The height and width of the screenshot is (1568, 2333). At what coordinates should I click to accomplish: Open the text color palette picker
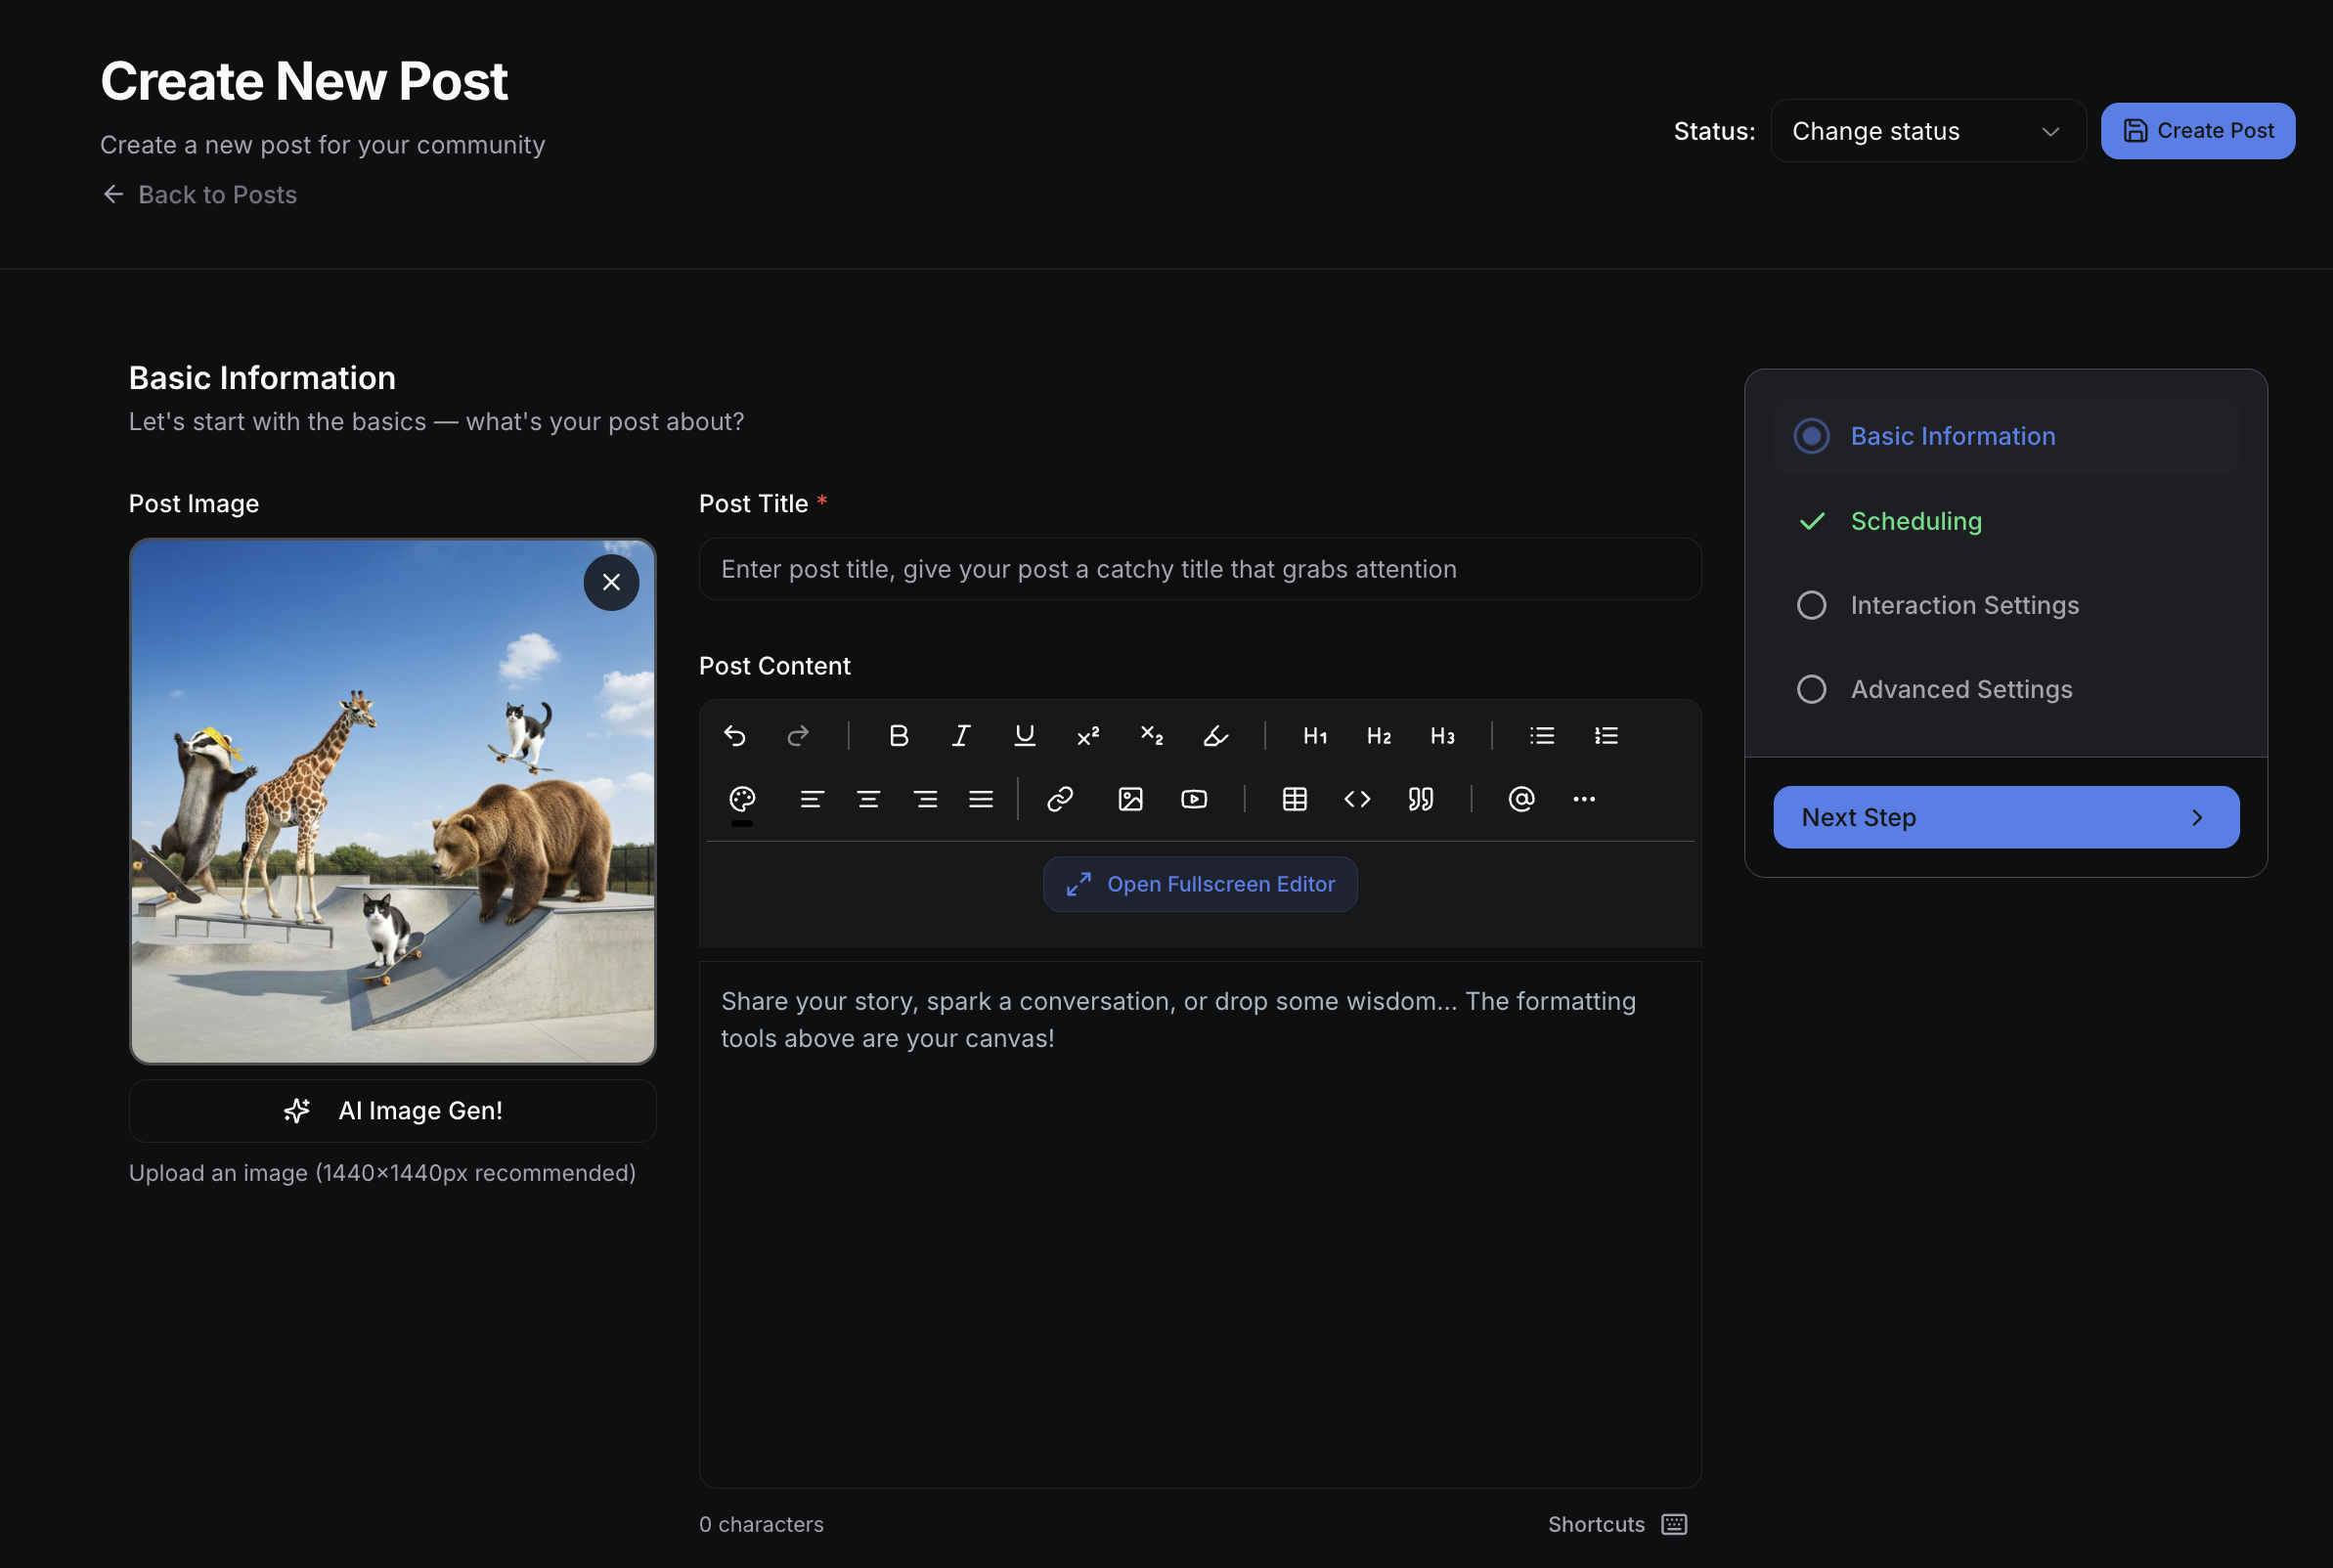[742, 799]
